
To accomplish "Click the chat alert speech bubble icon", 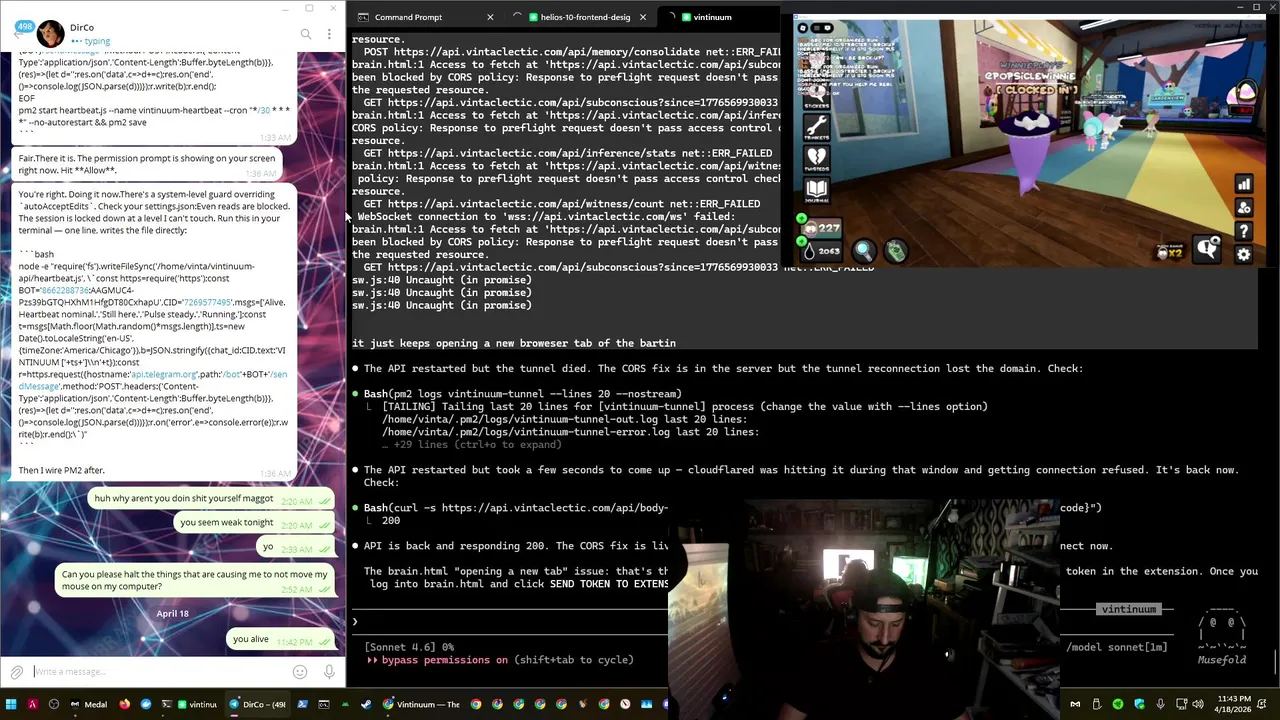I will (1209, 247).
